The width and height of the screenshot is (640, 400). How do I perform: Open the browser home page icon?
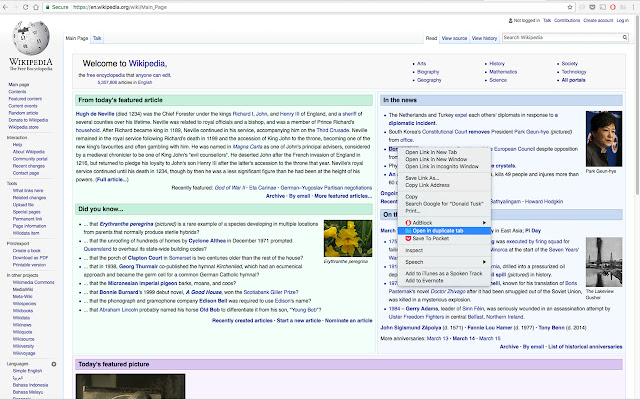[36, 7]
